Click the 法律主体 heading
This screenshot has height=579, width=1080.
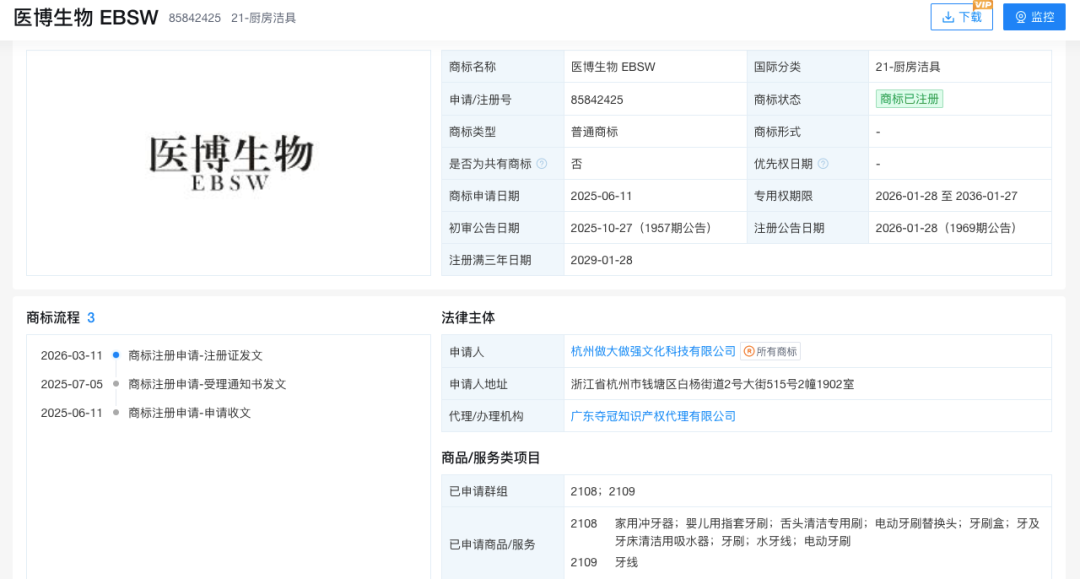pyautogui.click(x=468, y=317)
